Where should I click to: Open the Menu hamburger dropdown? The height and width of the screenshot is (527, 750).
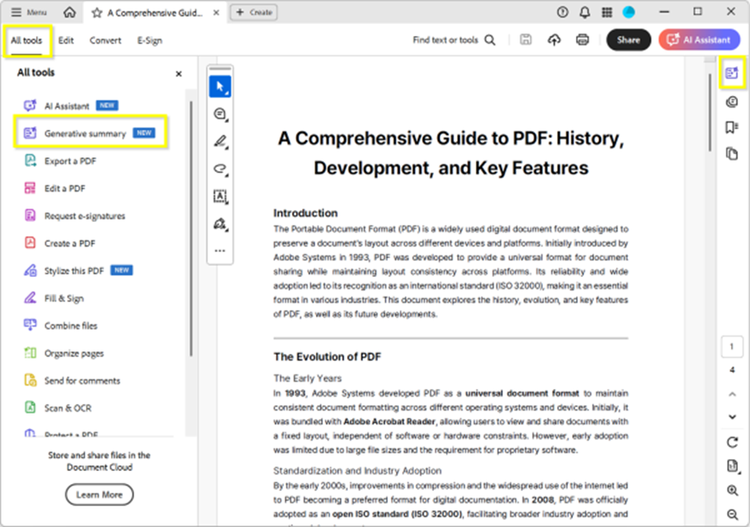pyautogui.click(x=29, y=12)
